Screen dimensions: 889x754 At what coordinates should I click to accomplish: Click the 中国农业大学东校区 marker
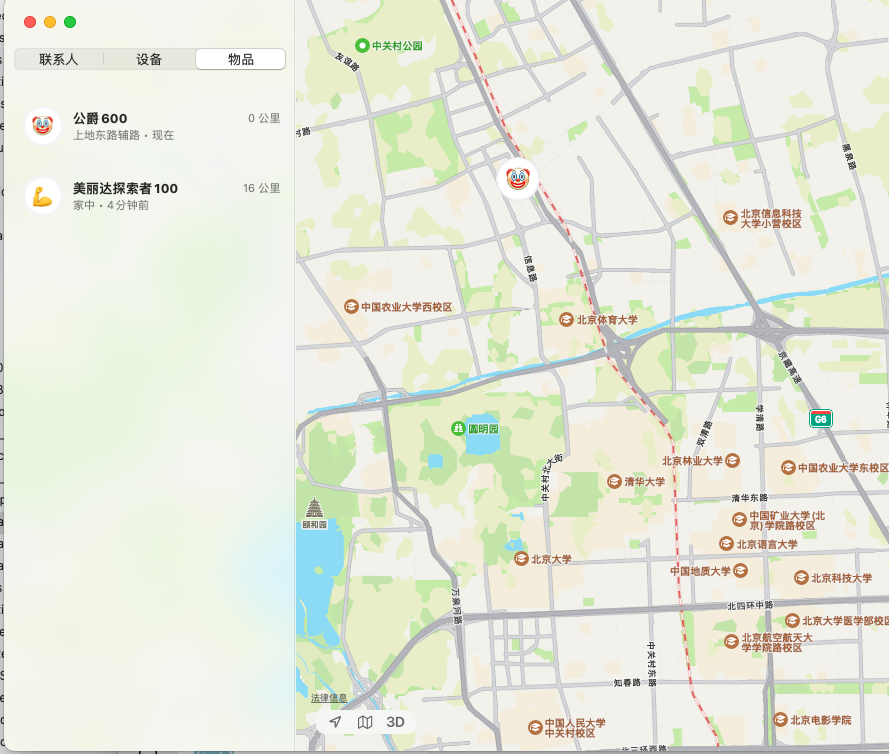(788, 468)
